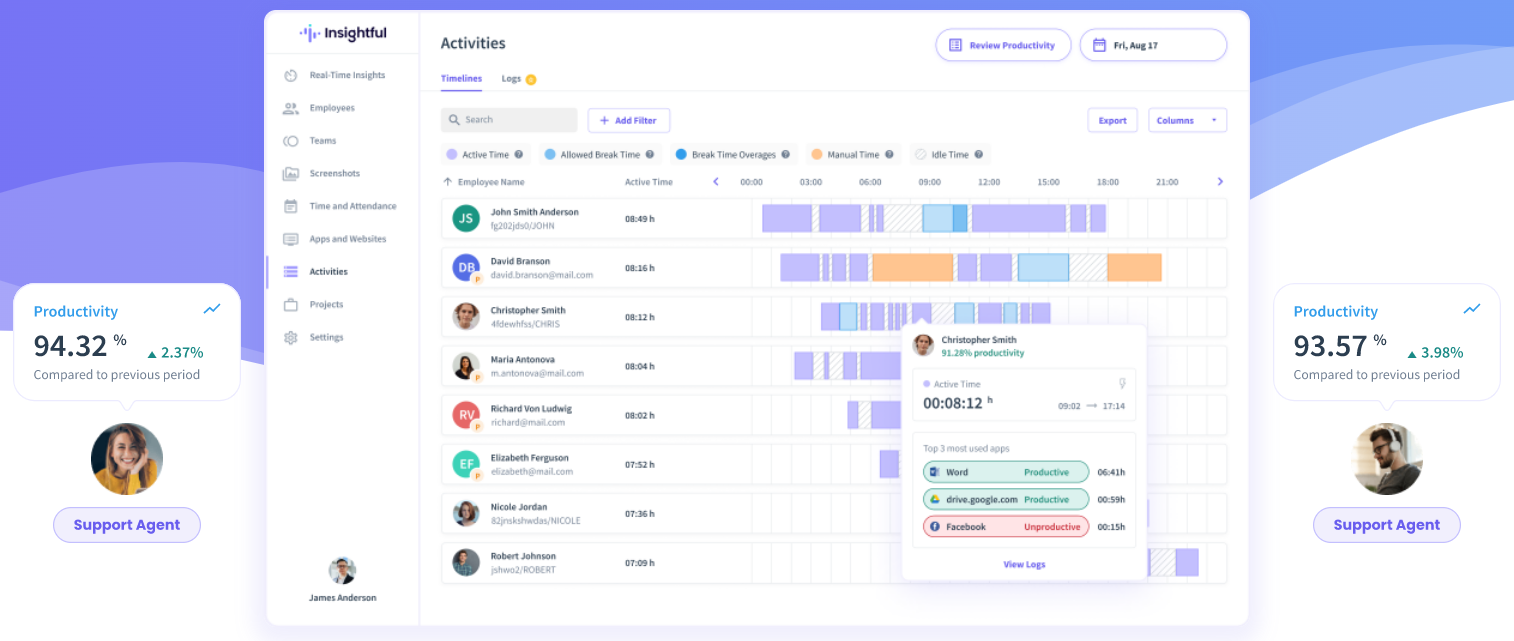Click View Logs link in popup

pos(1024,564)
